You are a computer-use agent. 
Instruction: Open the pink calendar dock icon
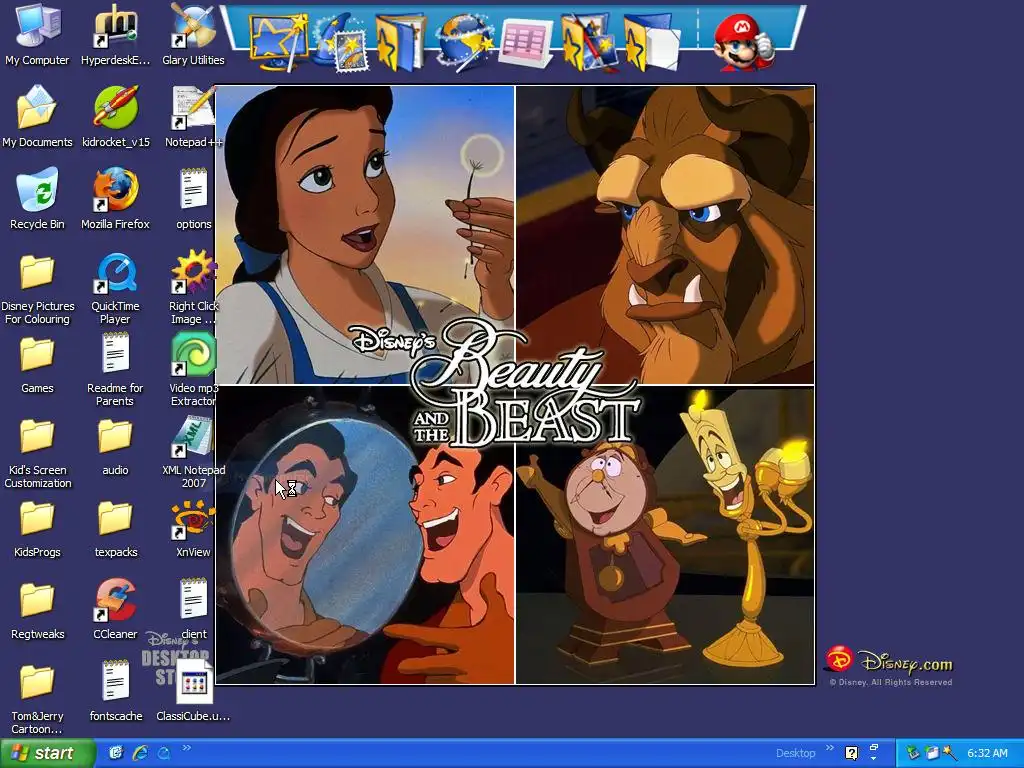pos(526,42)
